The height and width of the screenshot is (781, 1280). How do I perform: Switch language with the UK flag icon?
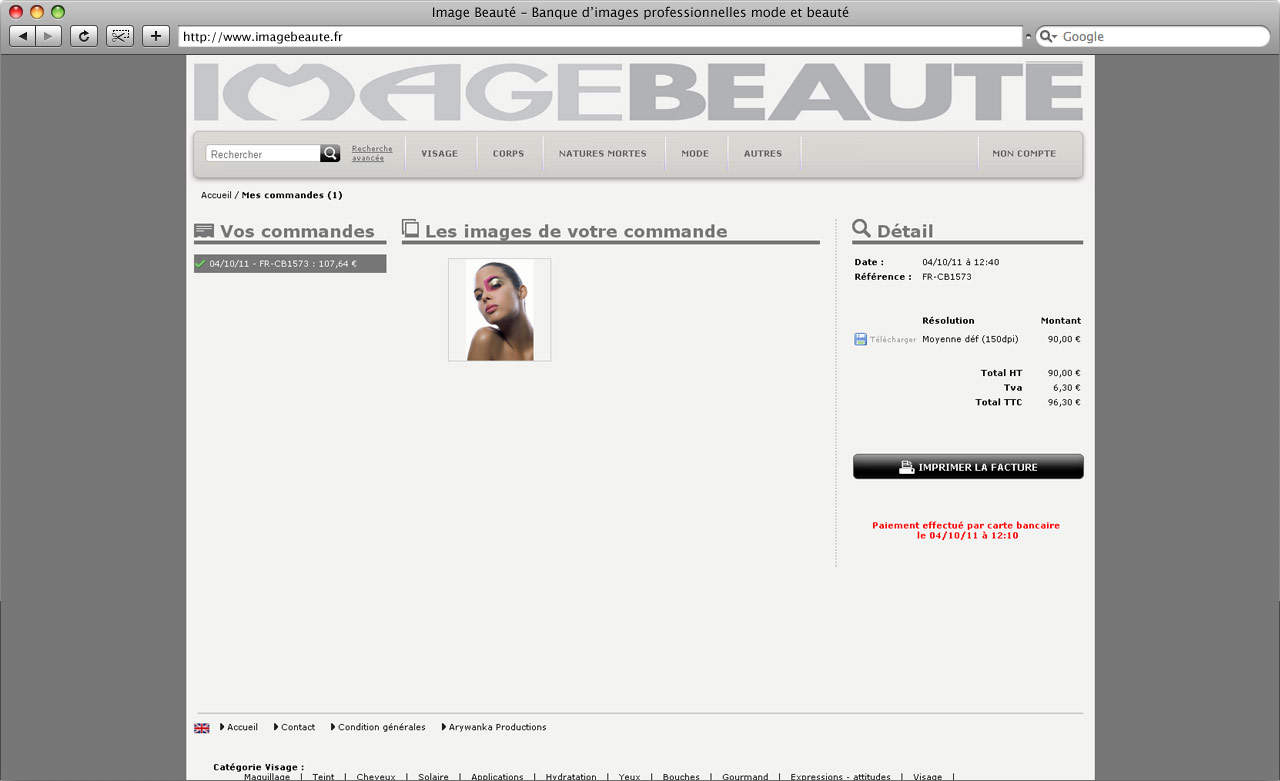(202, 728)
